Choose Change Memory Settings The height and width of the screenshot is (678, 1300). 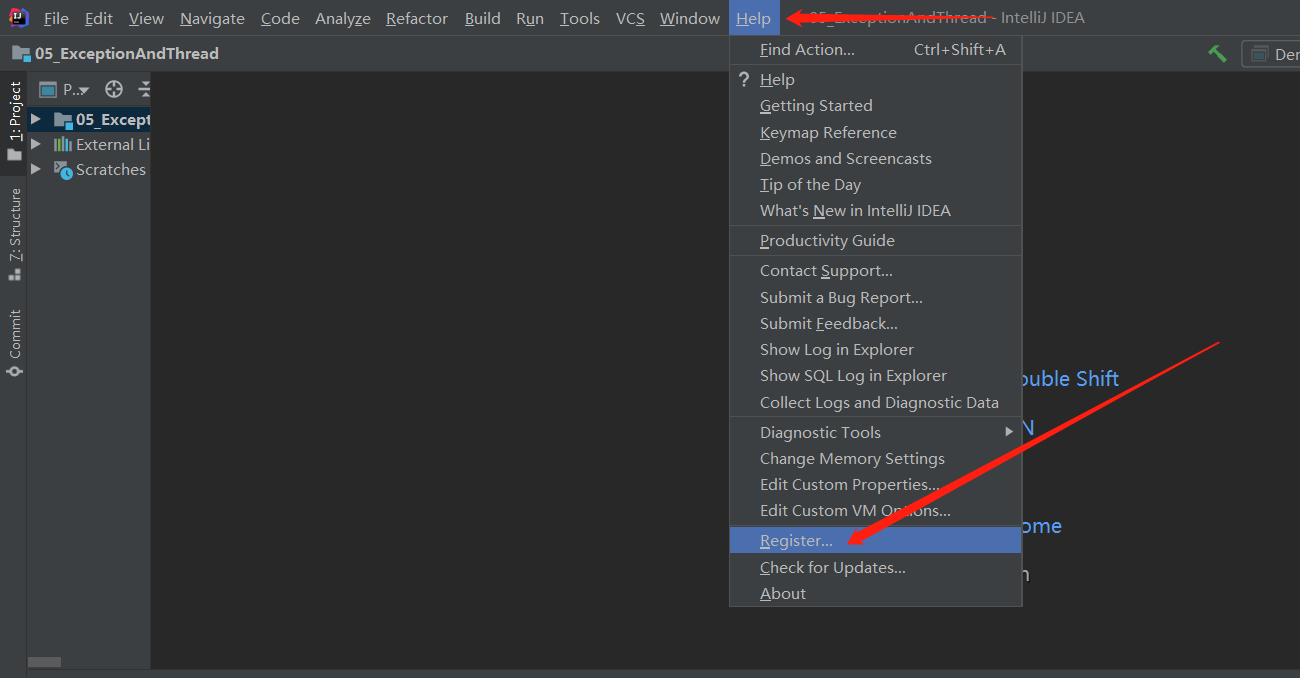click(x=875, y=458)
